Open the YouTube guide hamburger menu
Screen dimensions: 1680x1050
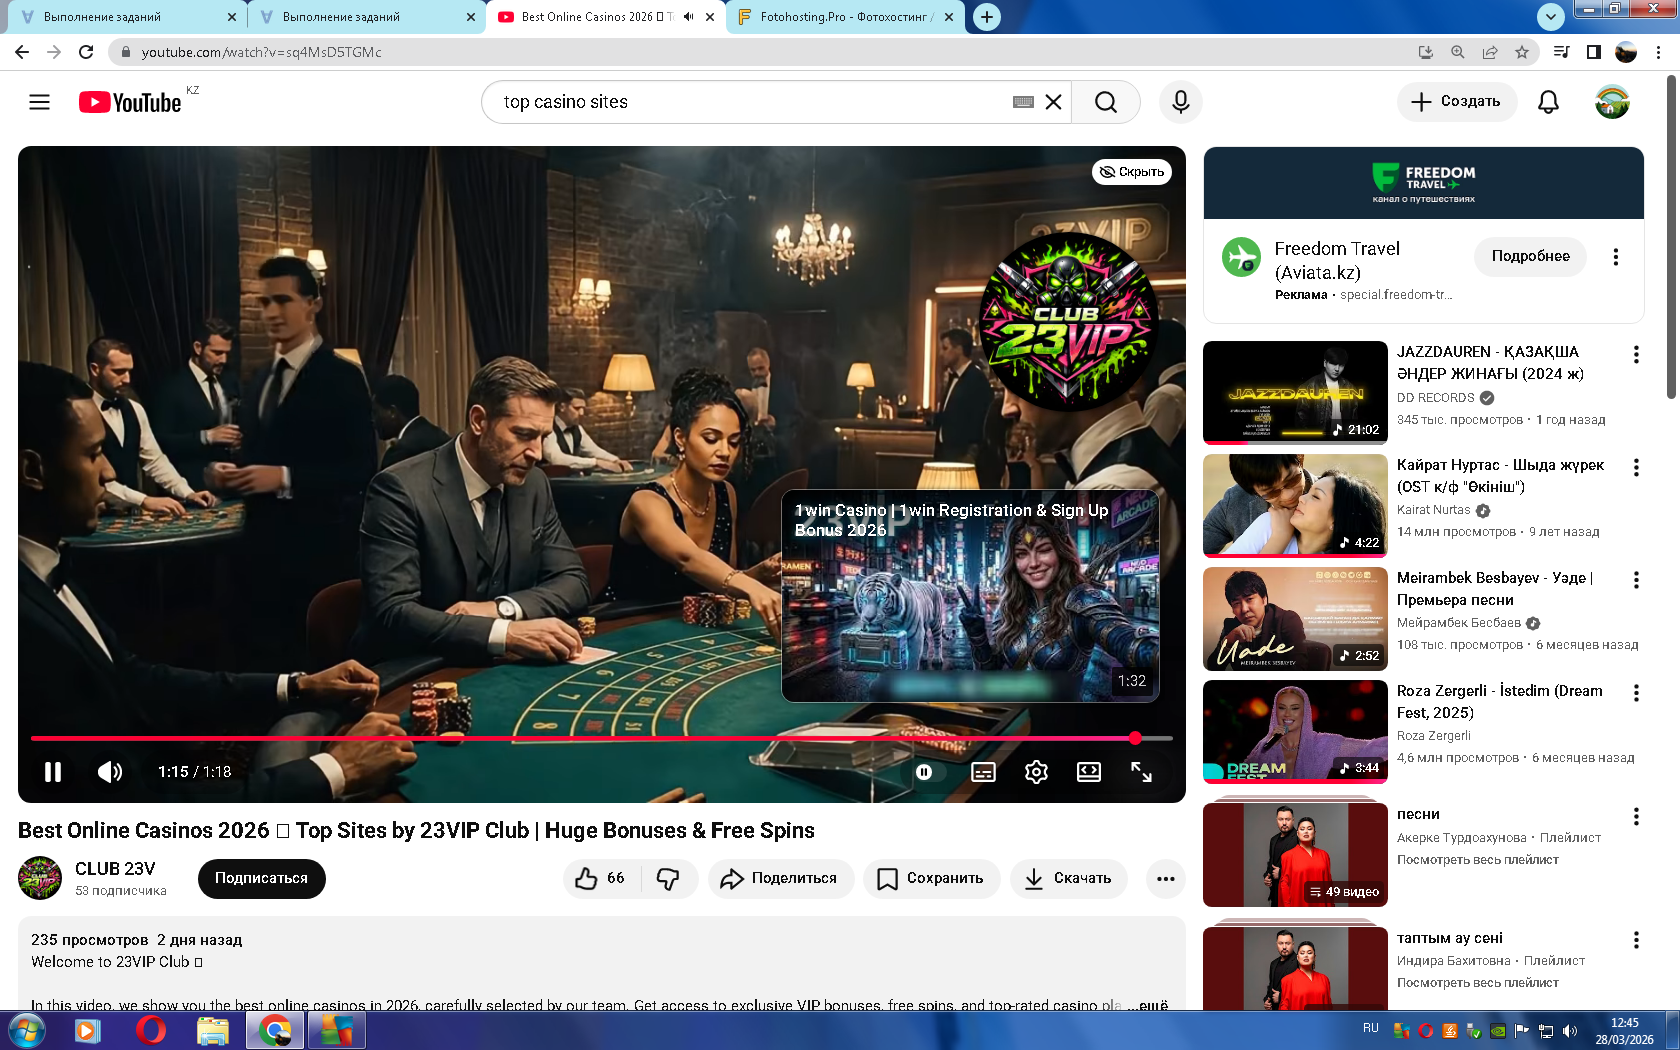pos(39,102)
